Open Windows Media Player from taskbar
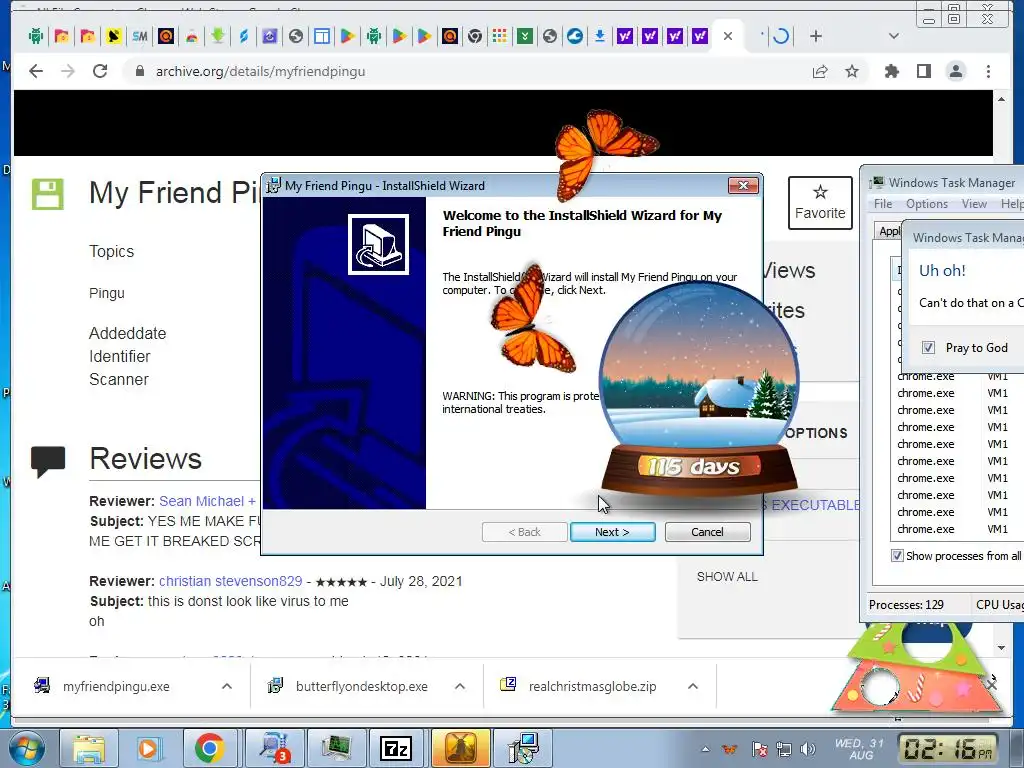This screenshot has width=1024, height=768. click(148, 748)
